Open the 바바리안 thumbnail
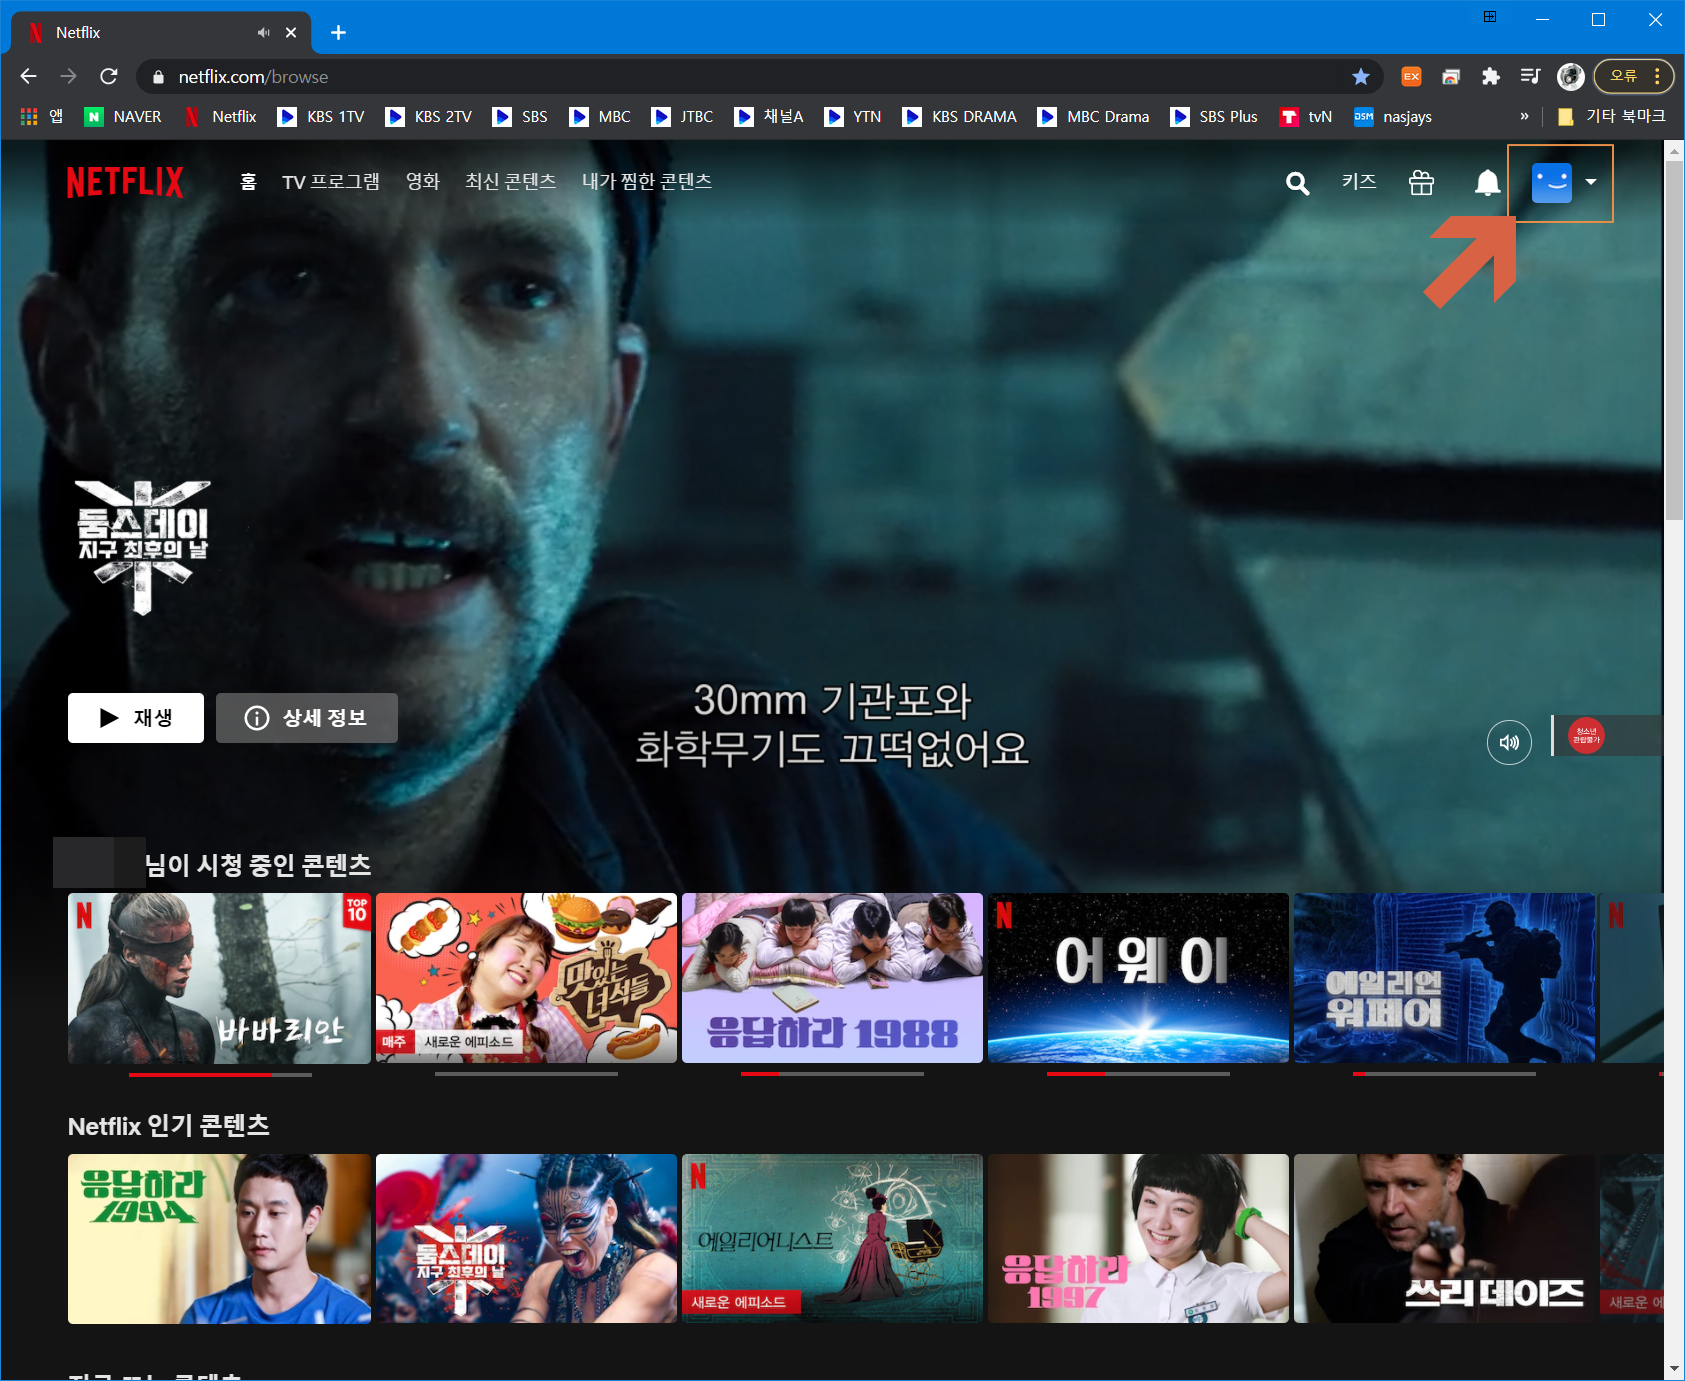 pos(219,978)
